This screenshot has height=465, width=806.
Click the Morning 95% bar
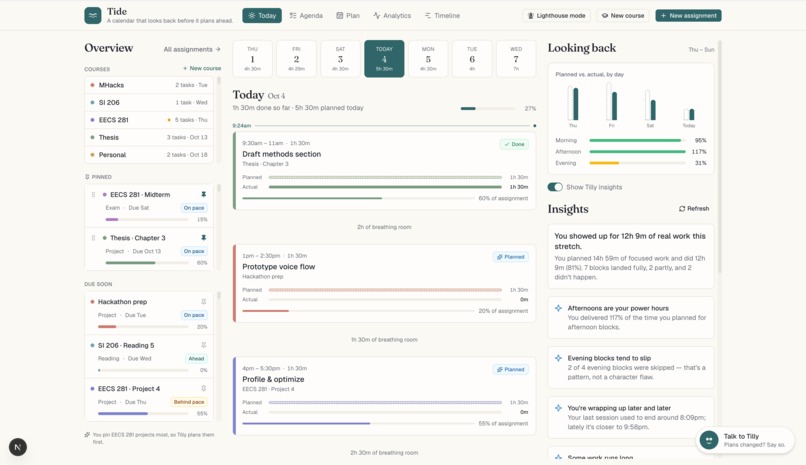pyautogui.click(x=637, y=140)
